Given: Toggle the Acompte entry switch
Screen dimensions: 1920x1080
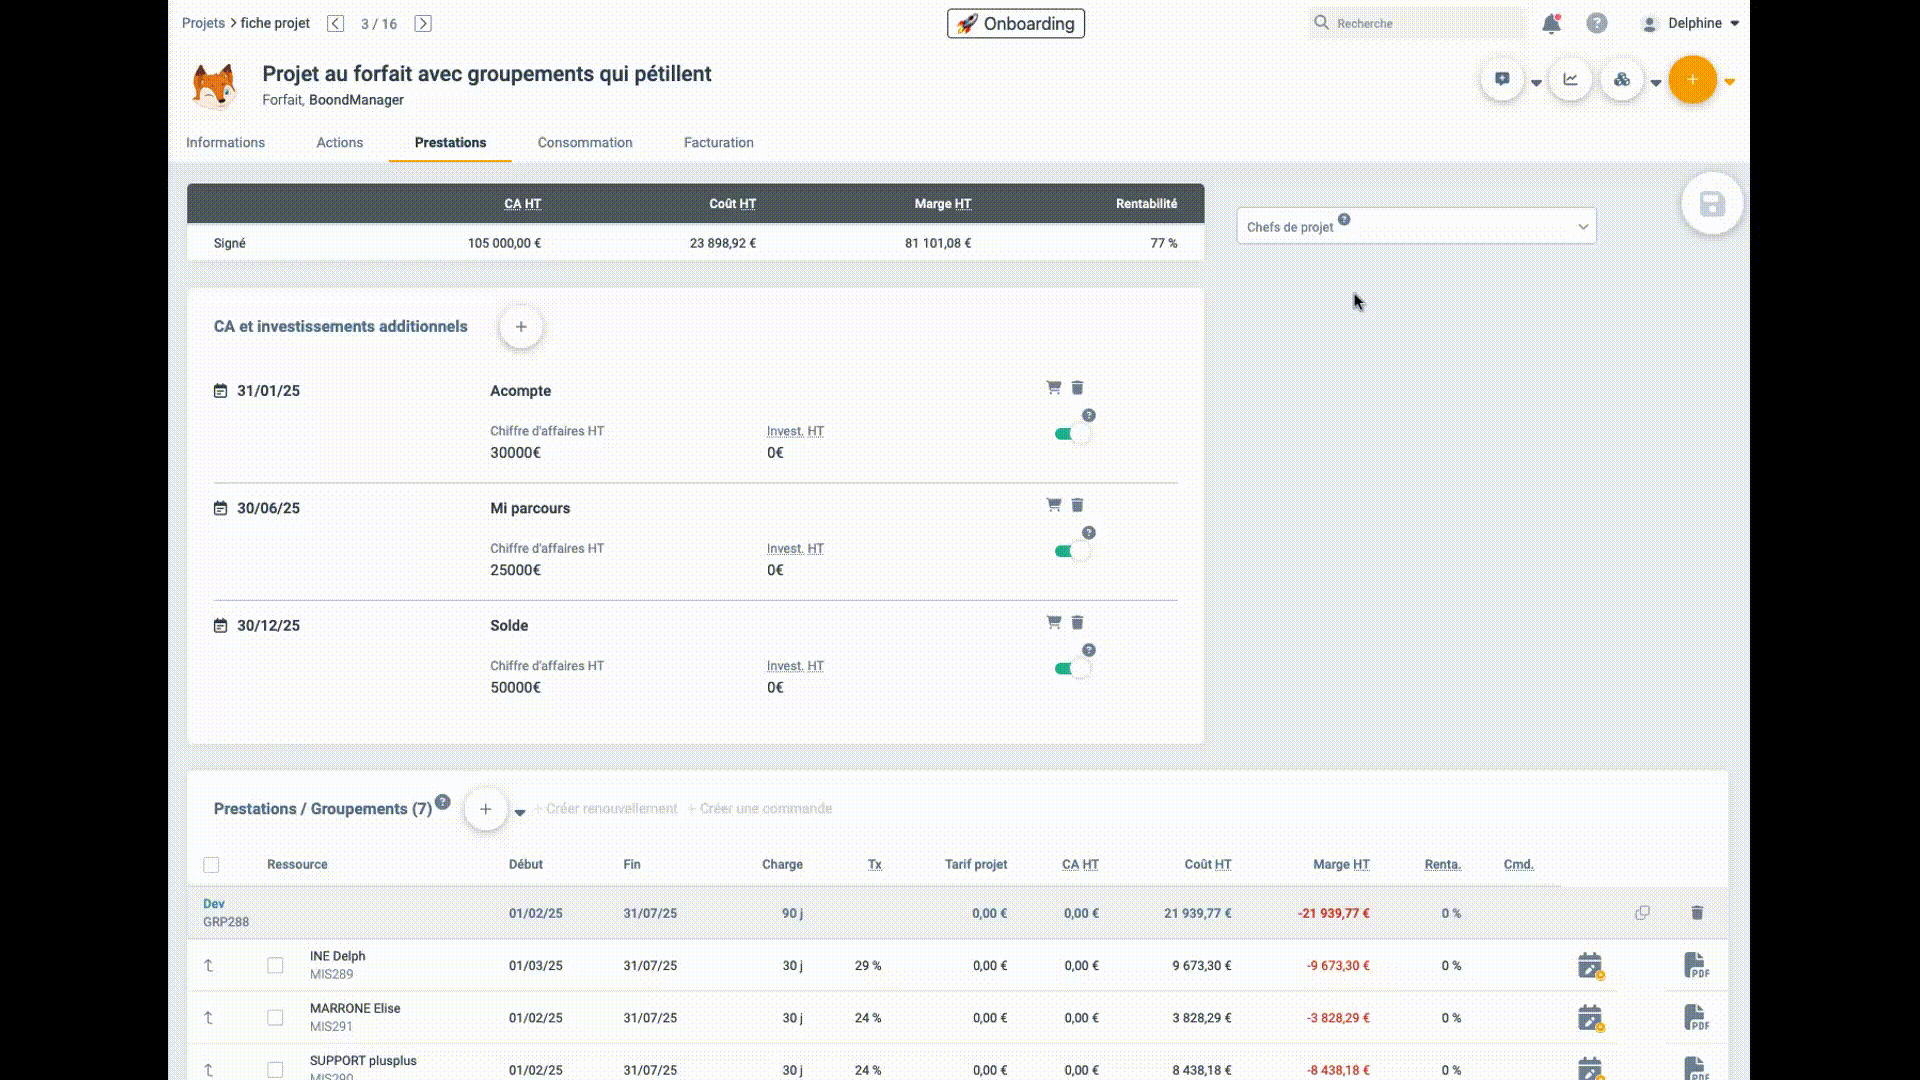Looking at the screenshot, I should tap(1072, 434).
